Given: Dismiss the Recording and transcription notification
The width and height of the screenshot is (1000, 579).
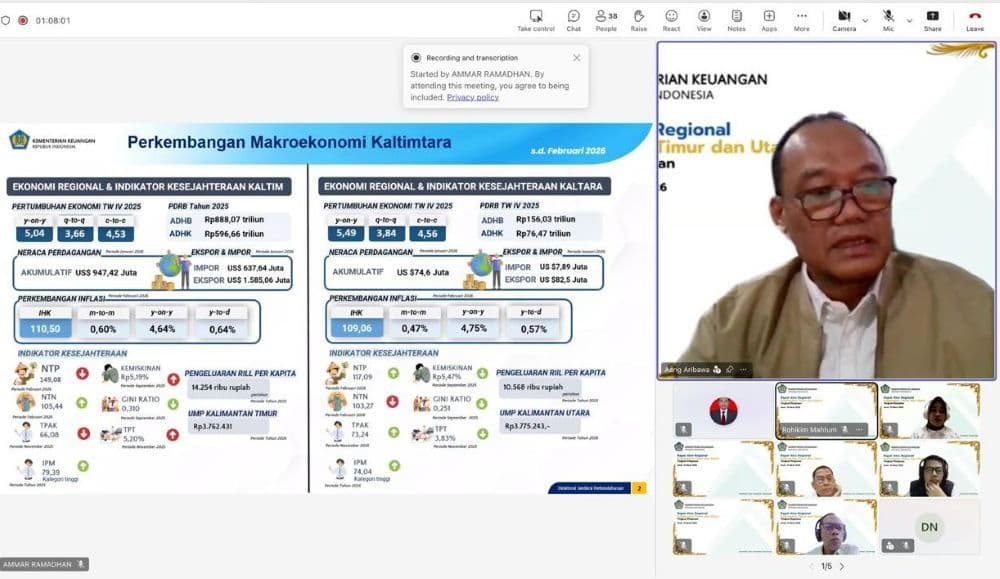Looking at the screenshot, I should click(577, 57).
